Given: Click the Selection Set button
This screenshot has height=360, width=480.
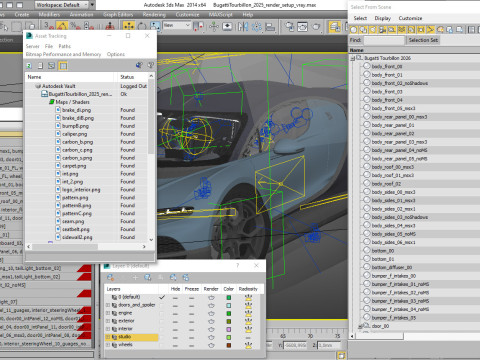Looking at the screenshot, I should 423,40.
